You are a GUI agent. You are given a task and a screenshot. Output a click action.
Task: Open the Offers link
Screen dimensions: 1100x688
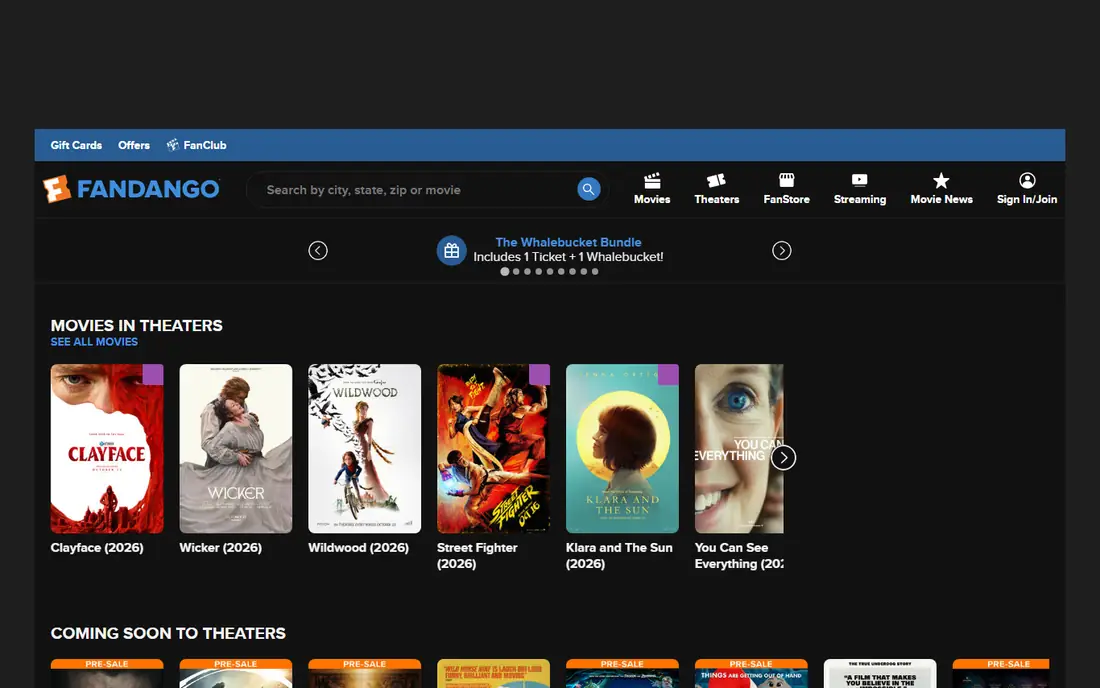(x=134, y=145)
